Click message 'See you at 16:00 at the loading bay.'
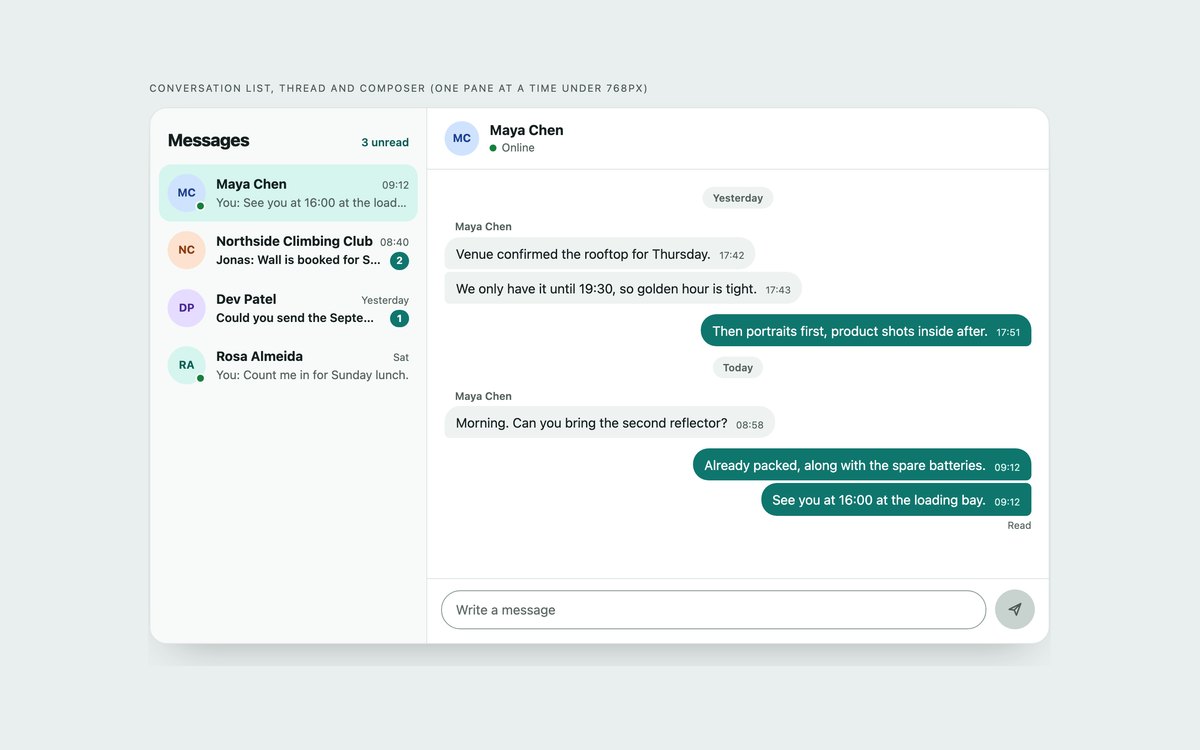Viewport: 1200px width, 750px height. tap(896, 500)
